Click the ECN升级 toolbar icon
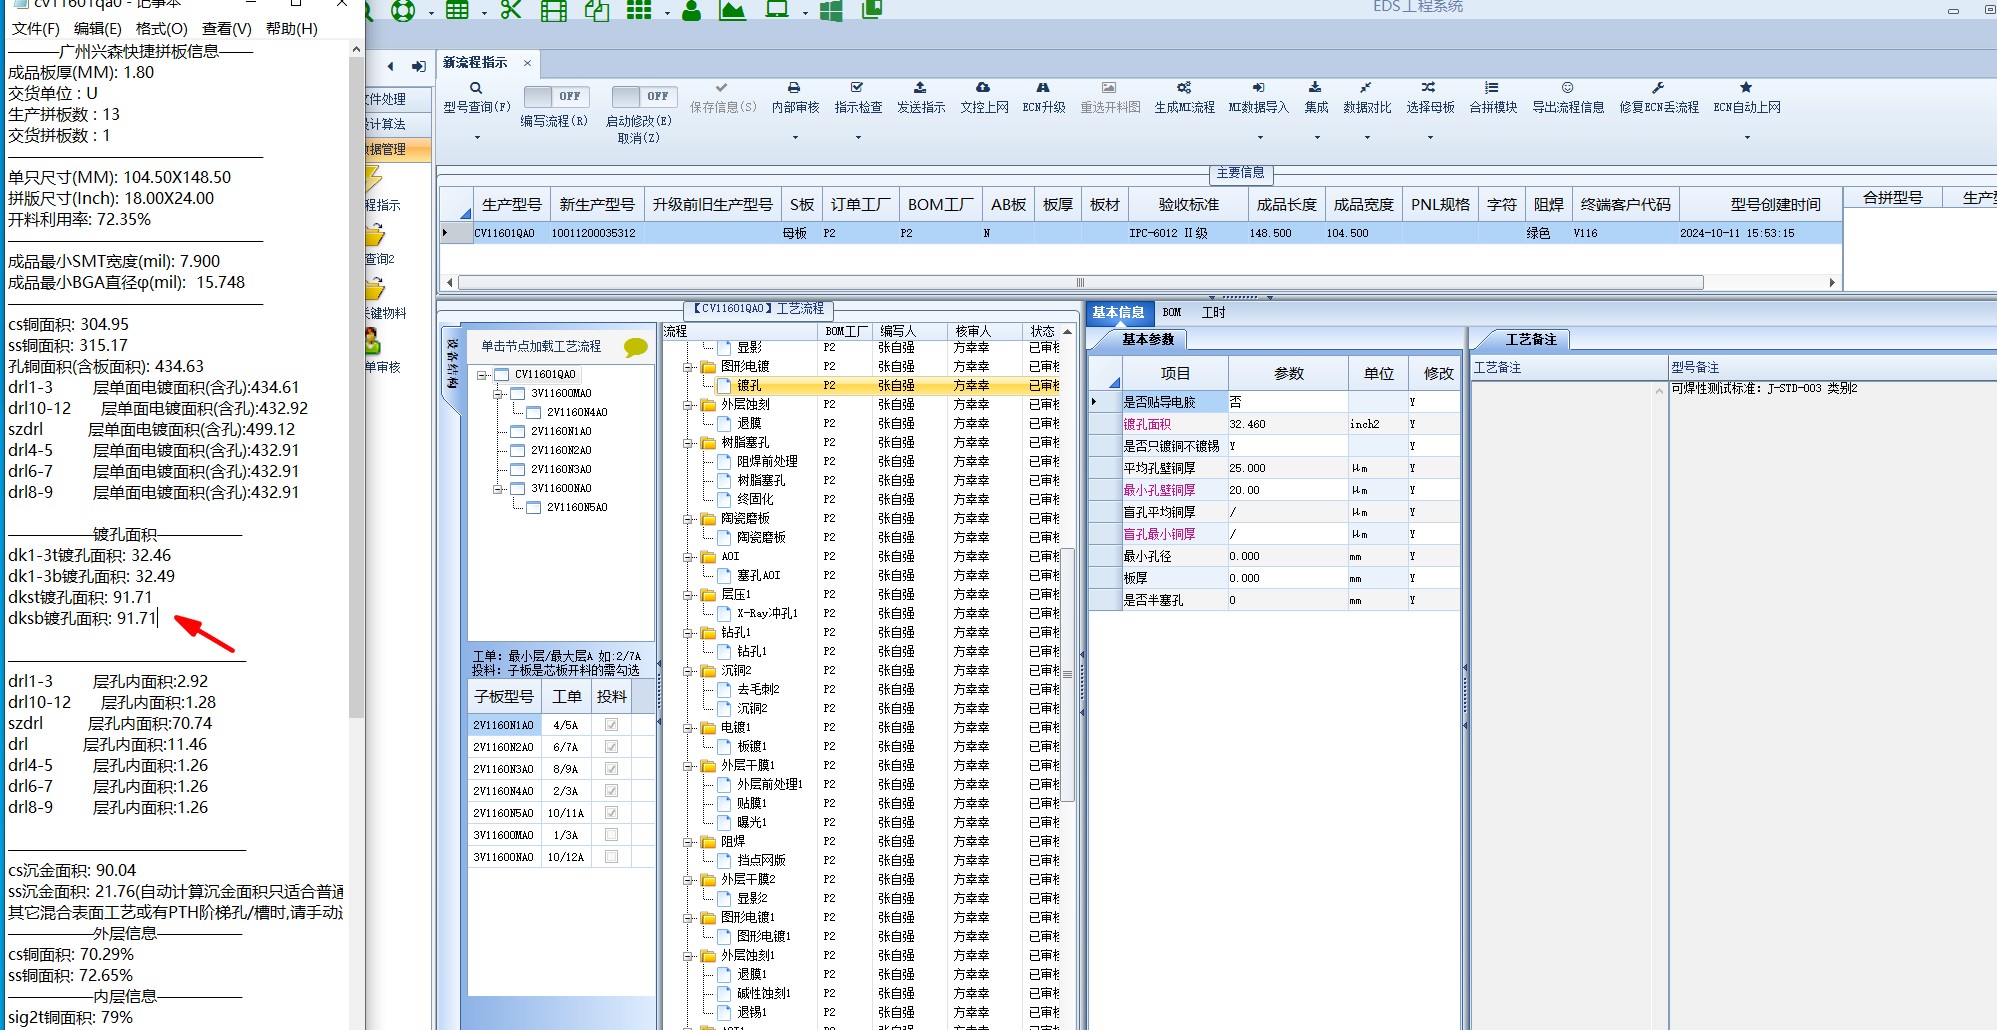 point(1043,88)
